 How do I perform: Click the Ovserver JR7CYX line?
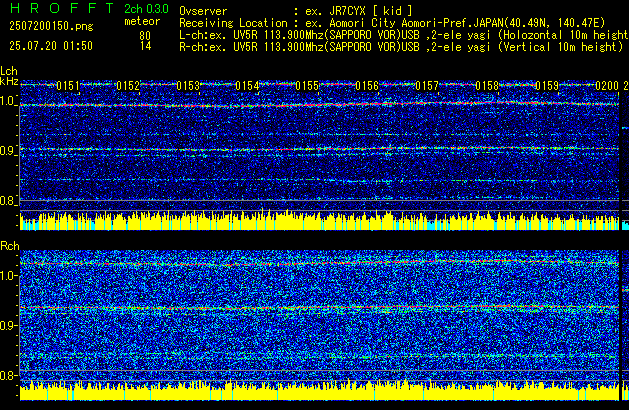296,11
